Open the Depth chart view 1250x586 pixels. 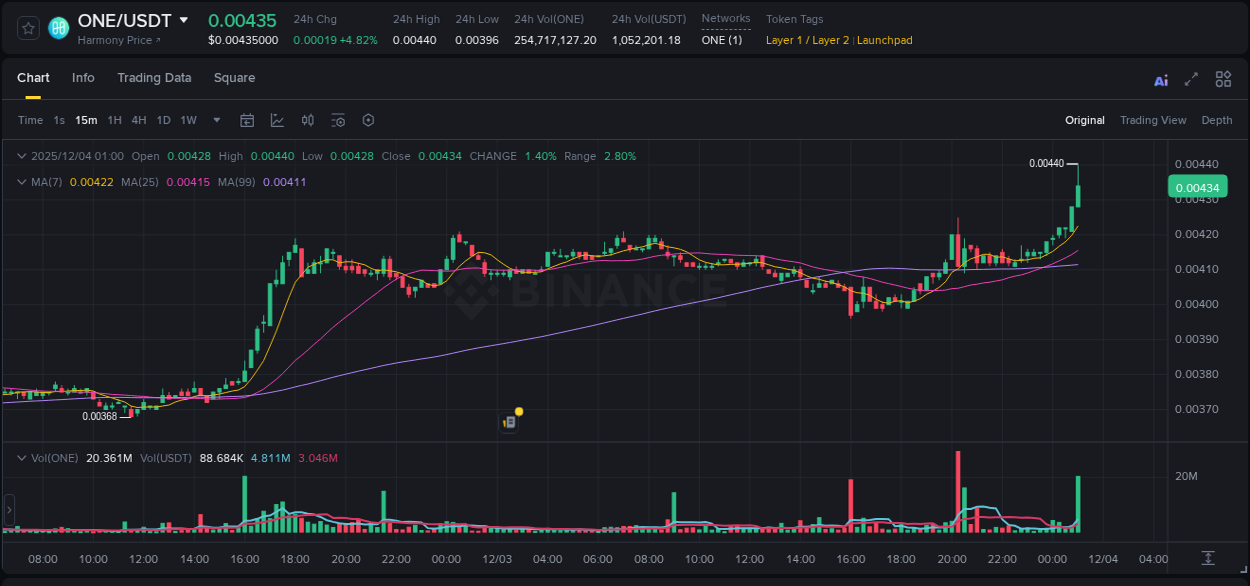pos(1217,120)
